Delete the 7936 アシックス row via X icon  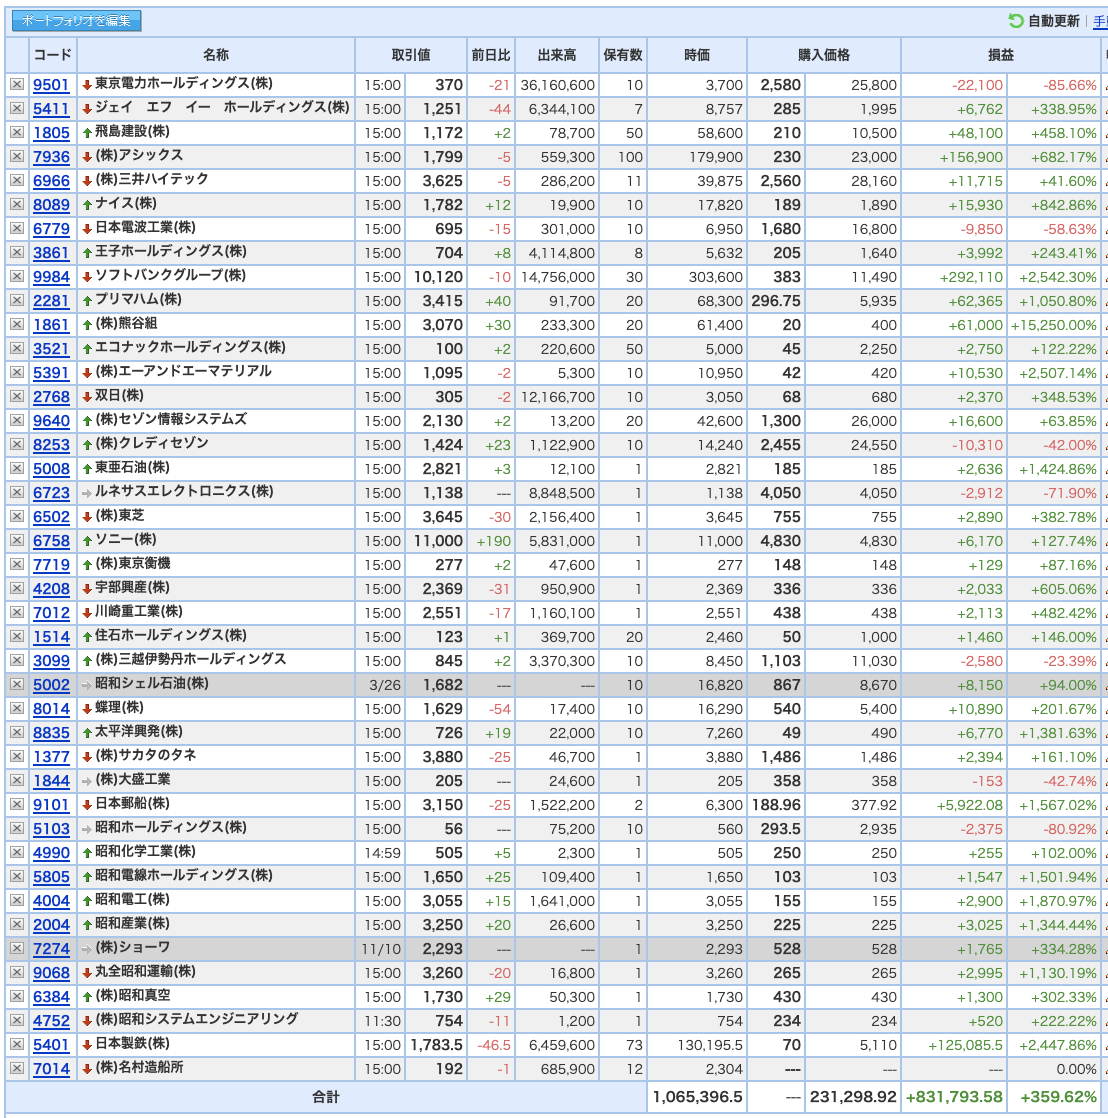coord(17,157)
